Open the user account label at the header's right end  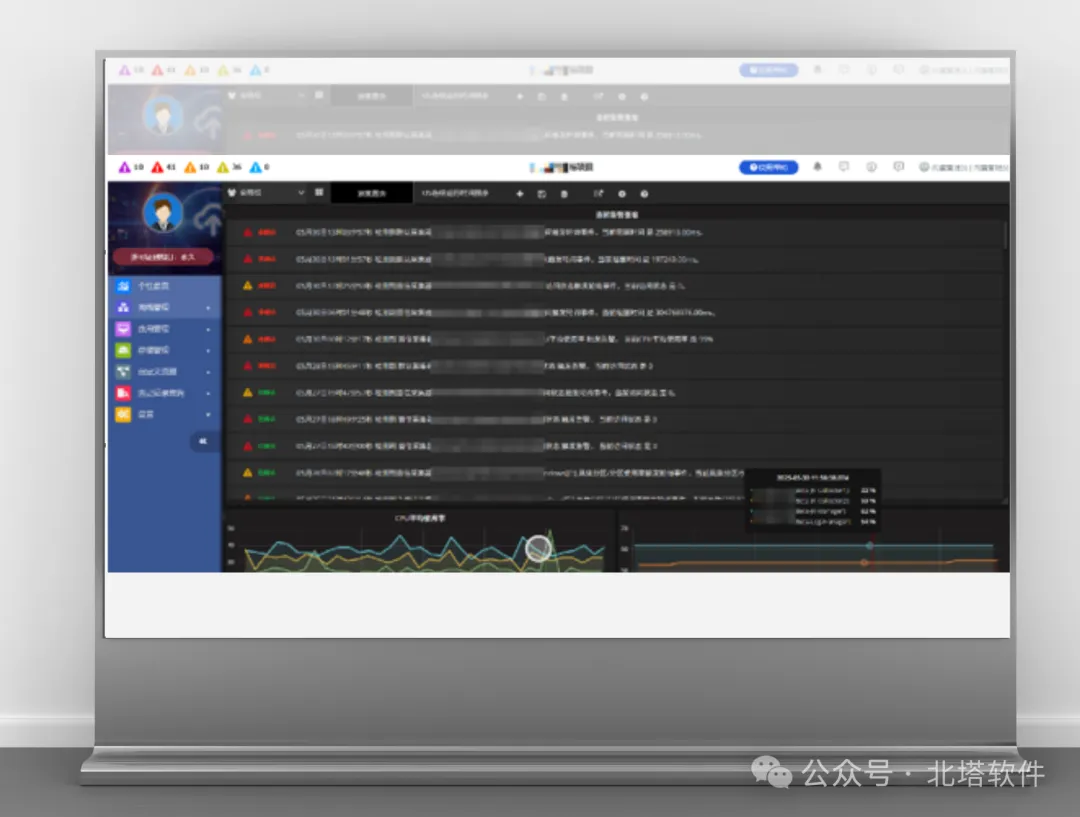(x=964, y=167)
